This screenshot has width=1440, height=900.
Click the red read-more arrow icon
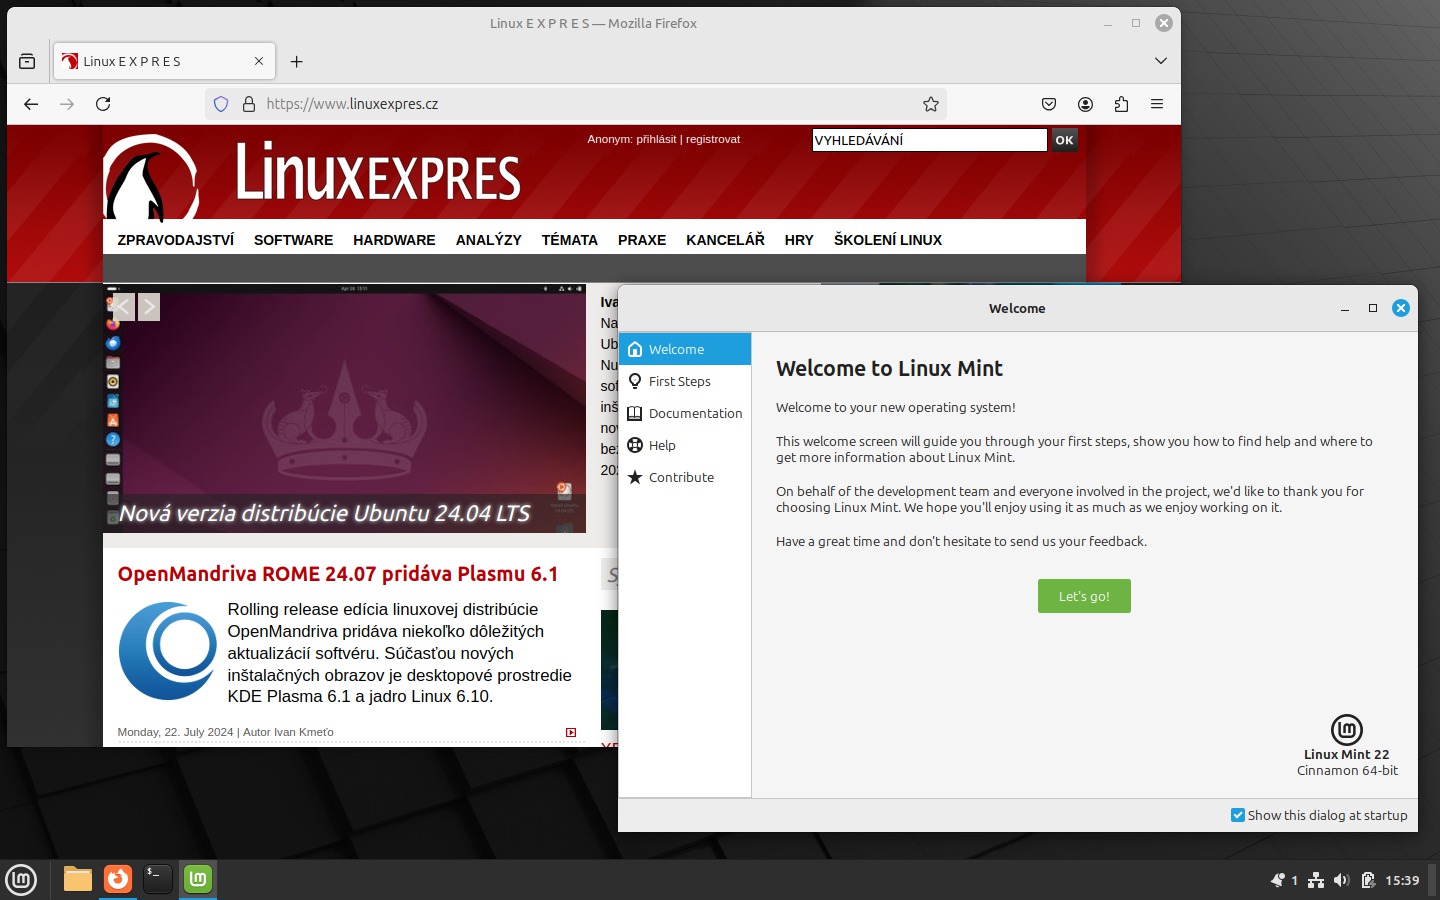pos(571,733)
